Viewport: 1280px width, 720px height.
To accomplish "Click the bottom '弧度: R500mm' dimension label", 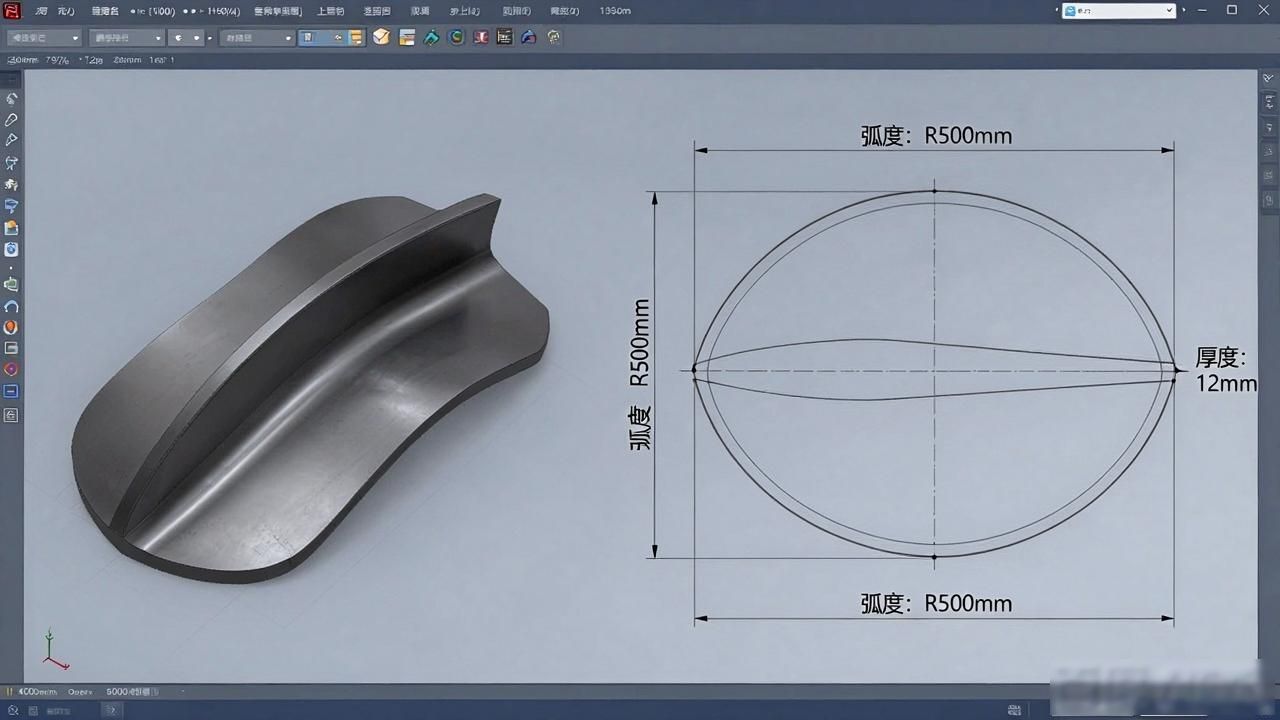I will (936, 604).
